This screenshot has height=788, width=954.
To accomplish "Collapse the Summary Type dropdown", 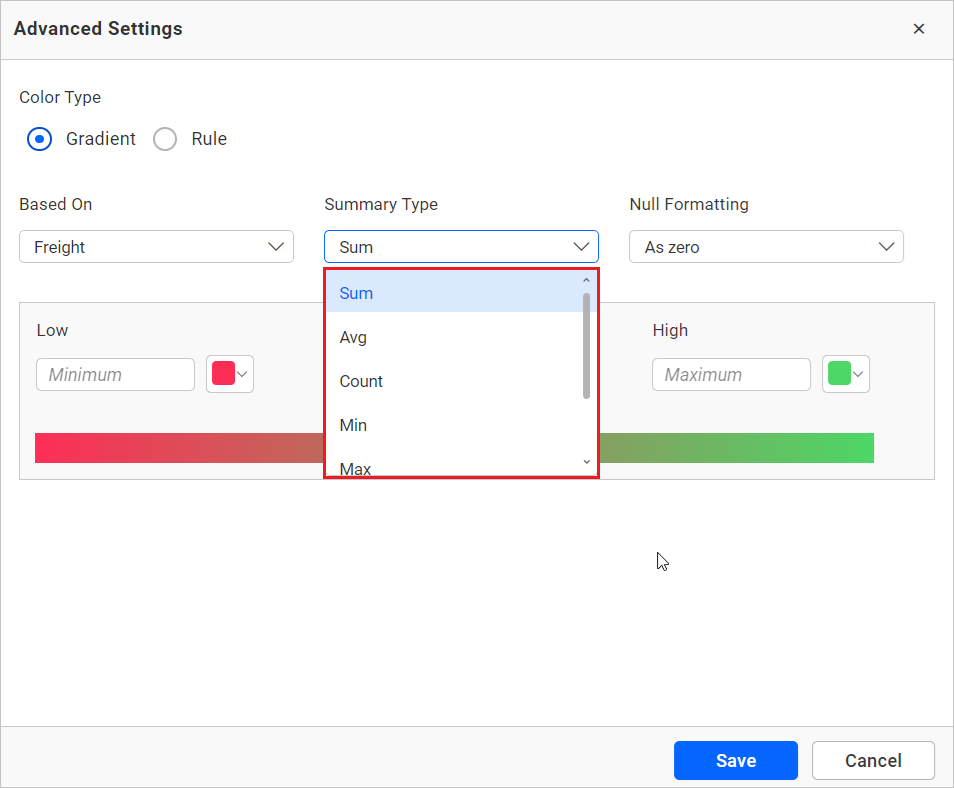I will 580,246.
